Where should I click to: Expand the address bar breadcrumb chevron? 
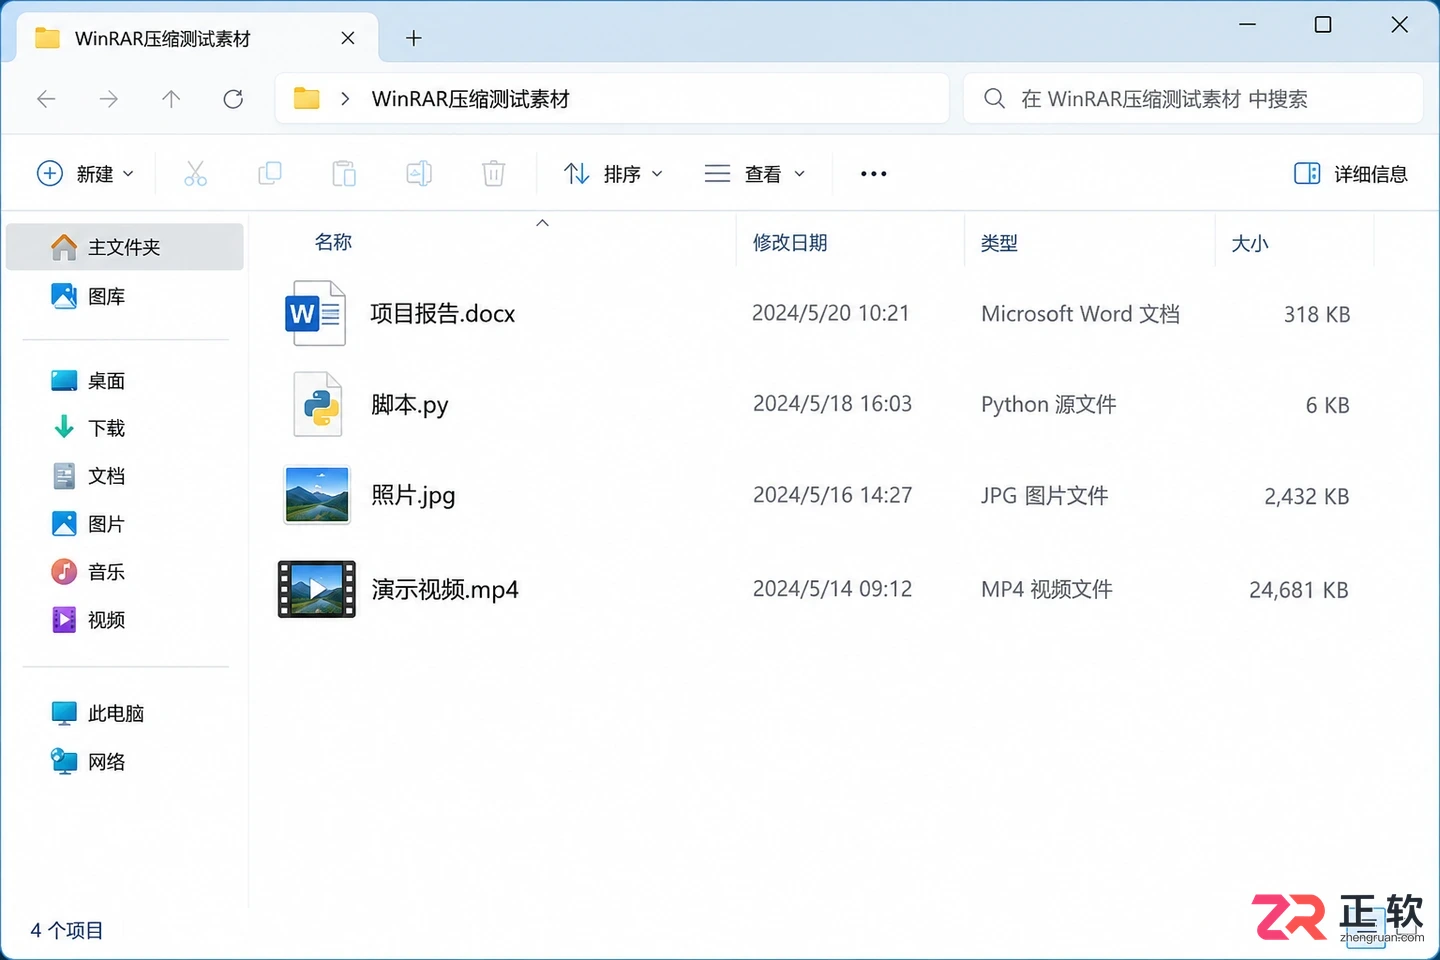345,99
